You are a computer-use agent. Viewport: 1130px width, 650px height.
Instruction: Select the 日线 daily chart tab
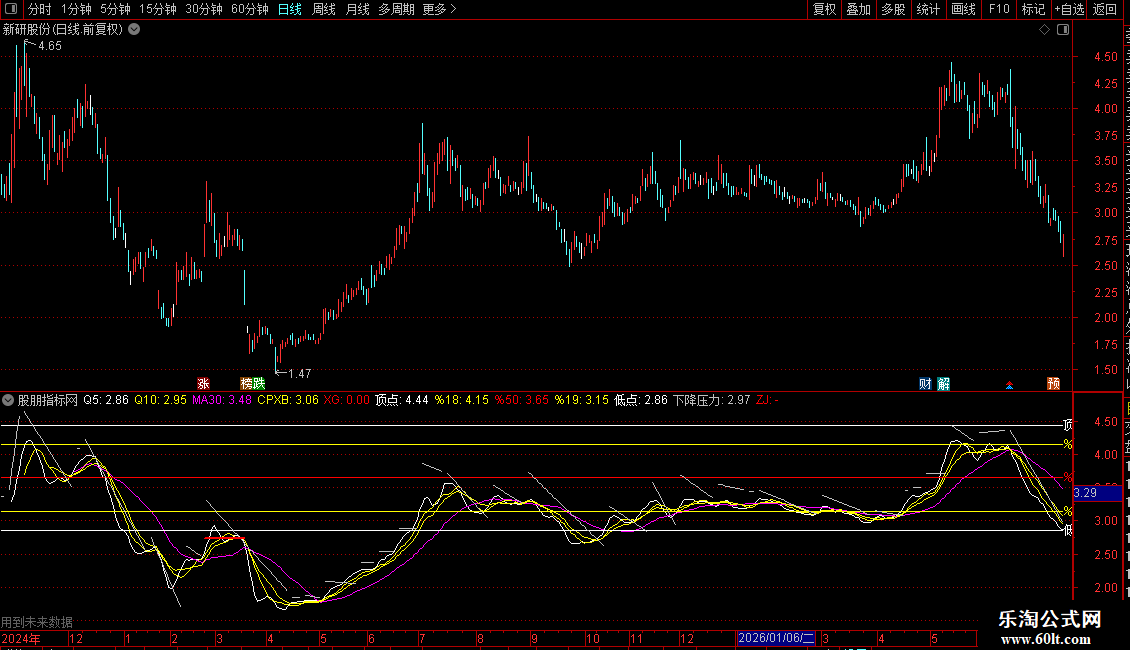tap(290, 9)
